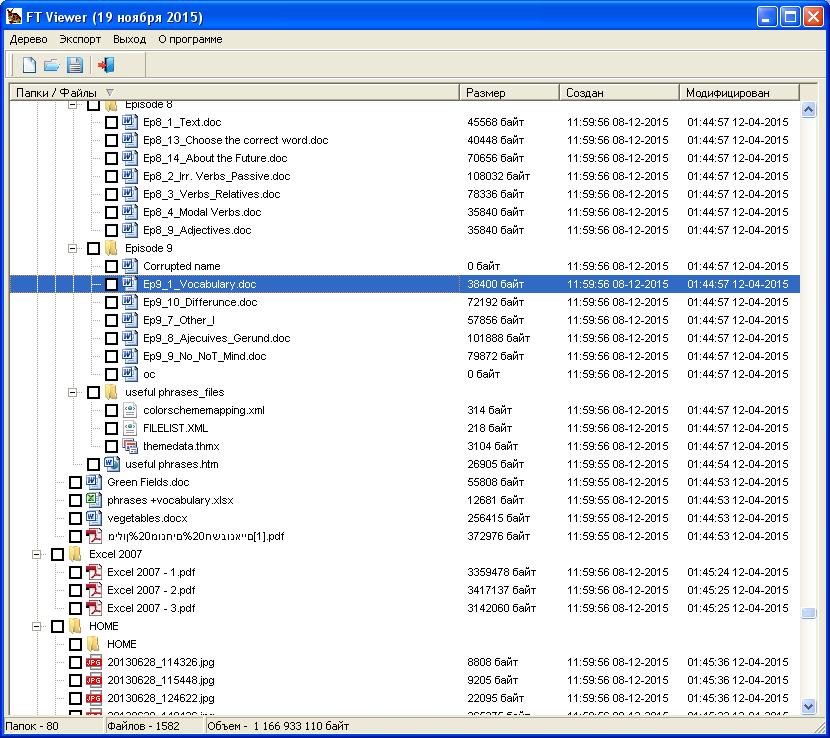Click the PDF icon of Excel 2007 - 3.pdf

(94, 608)
